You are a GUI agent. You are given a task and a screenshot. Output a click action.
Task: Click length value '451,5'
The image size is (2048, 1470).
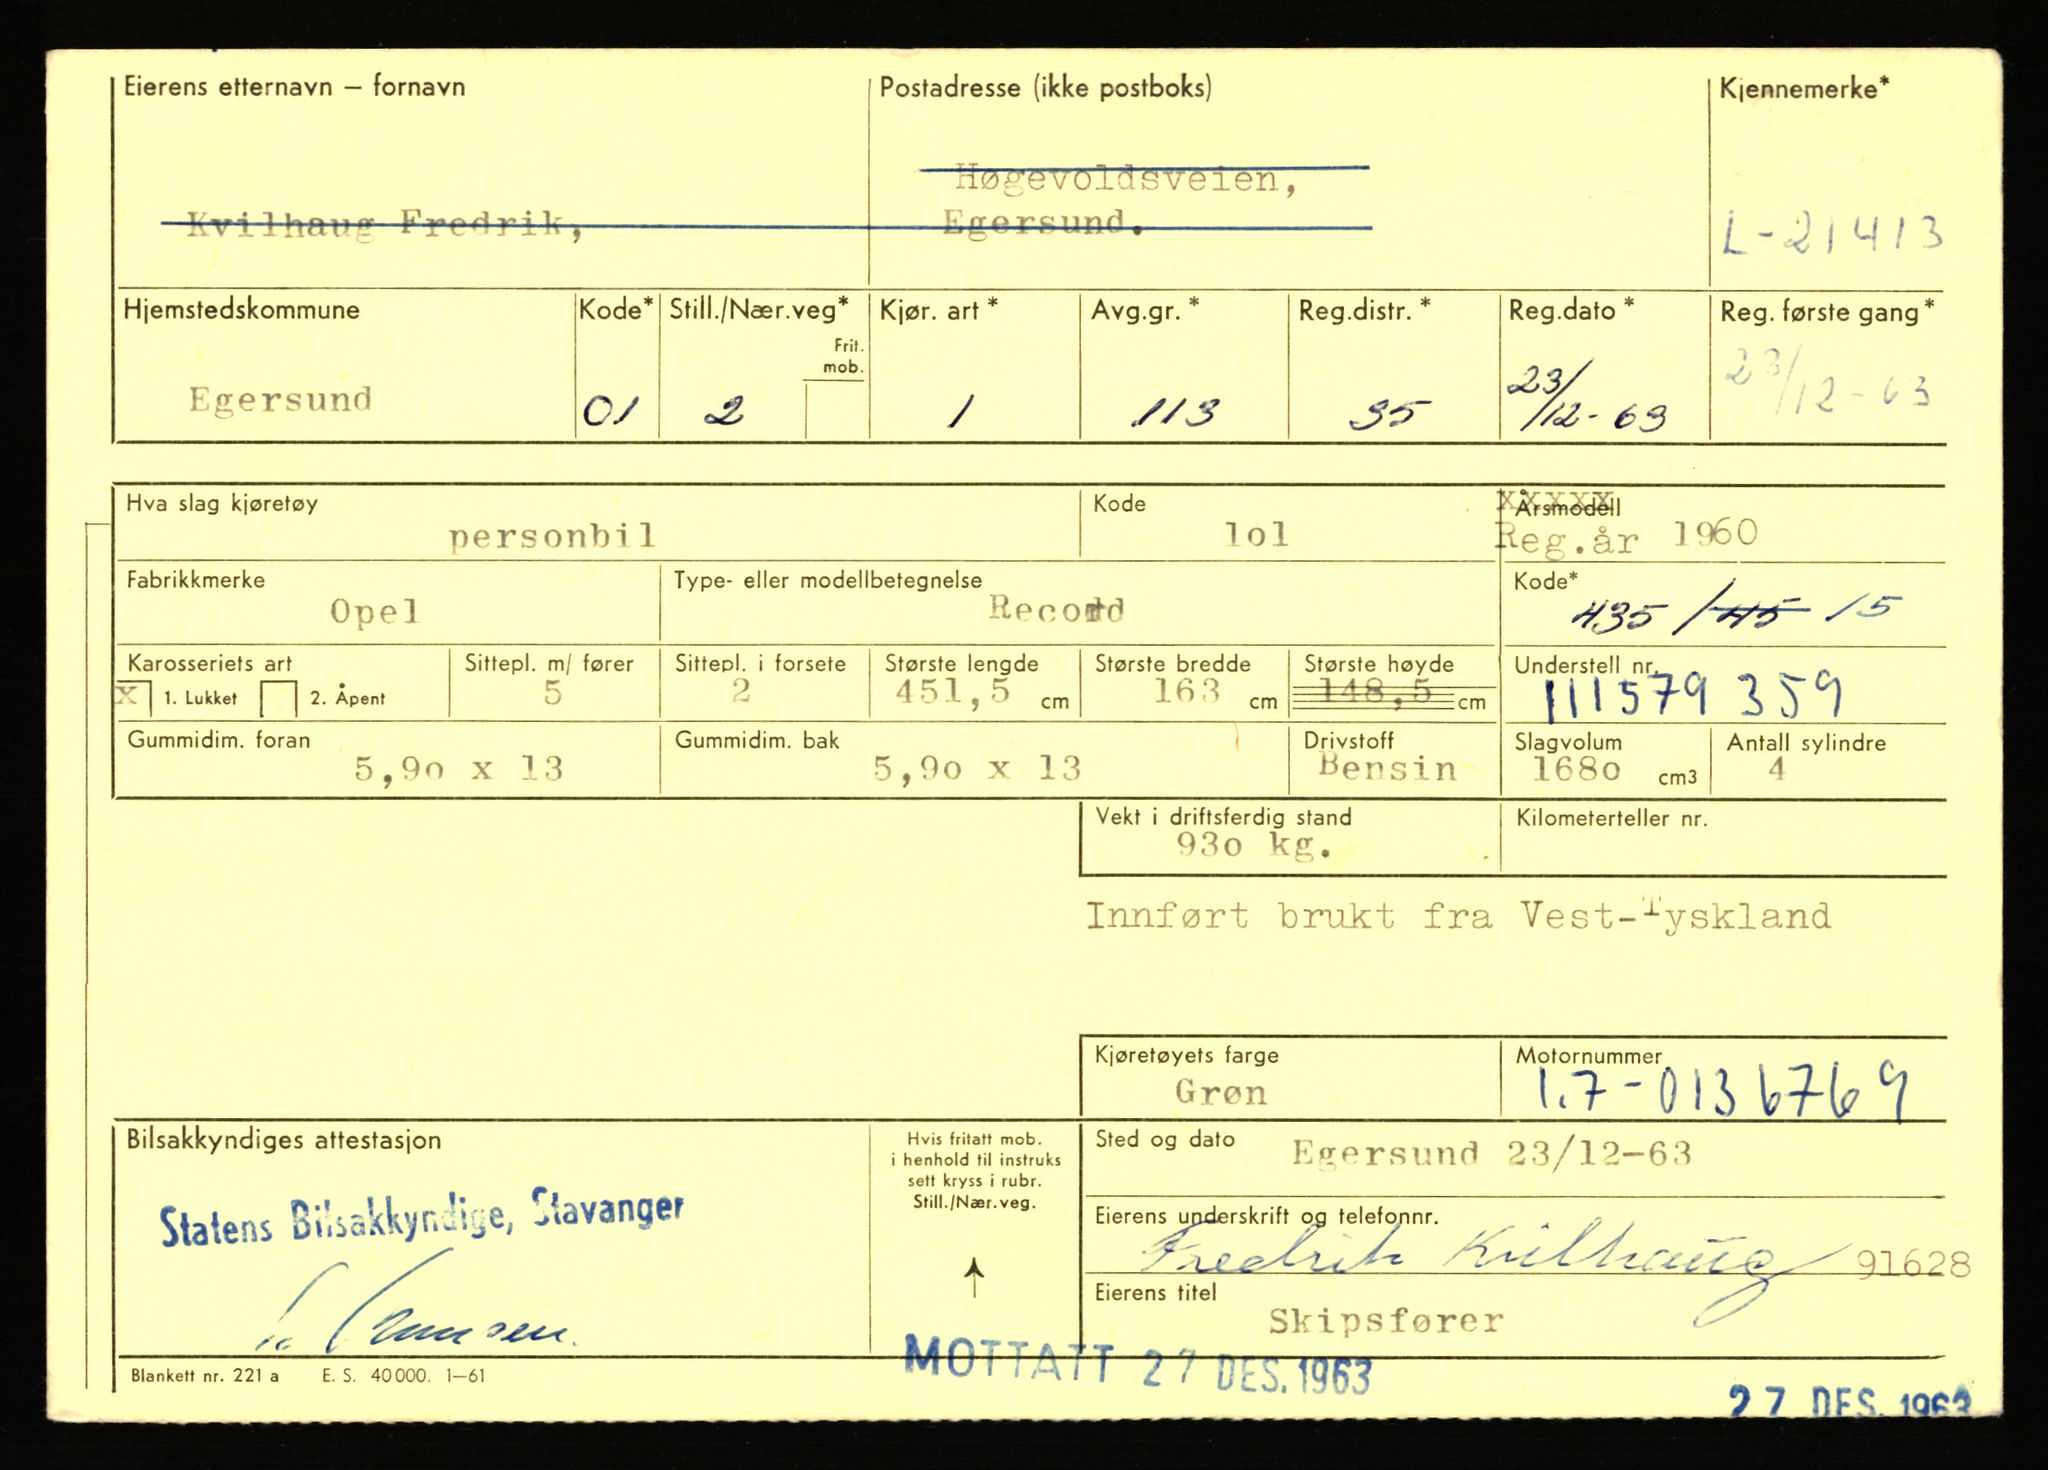coord(952,692)
